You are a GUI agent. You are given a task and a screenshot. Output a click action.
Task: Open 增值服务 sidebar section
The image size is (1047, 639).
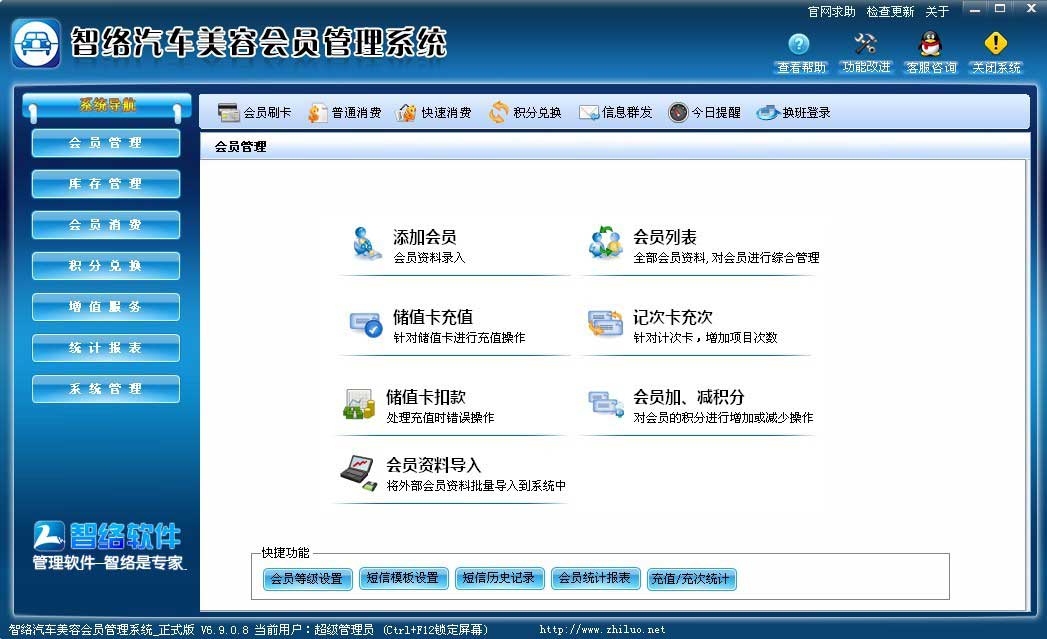click(106, 307)
